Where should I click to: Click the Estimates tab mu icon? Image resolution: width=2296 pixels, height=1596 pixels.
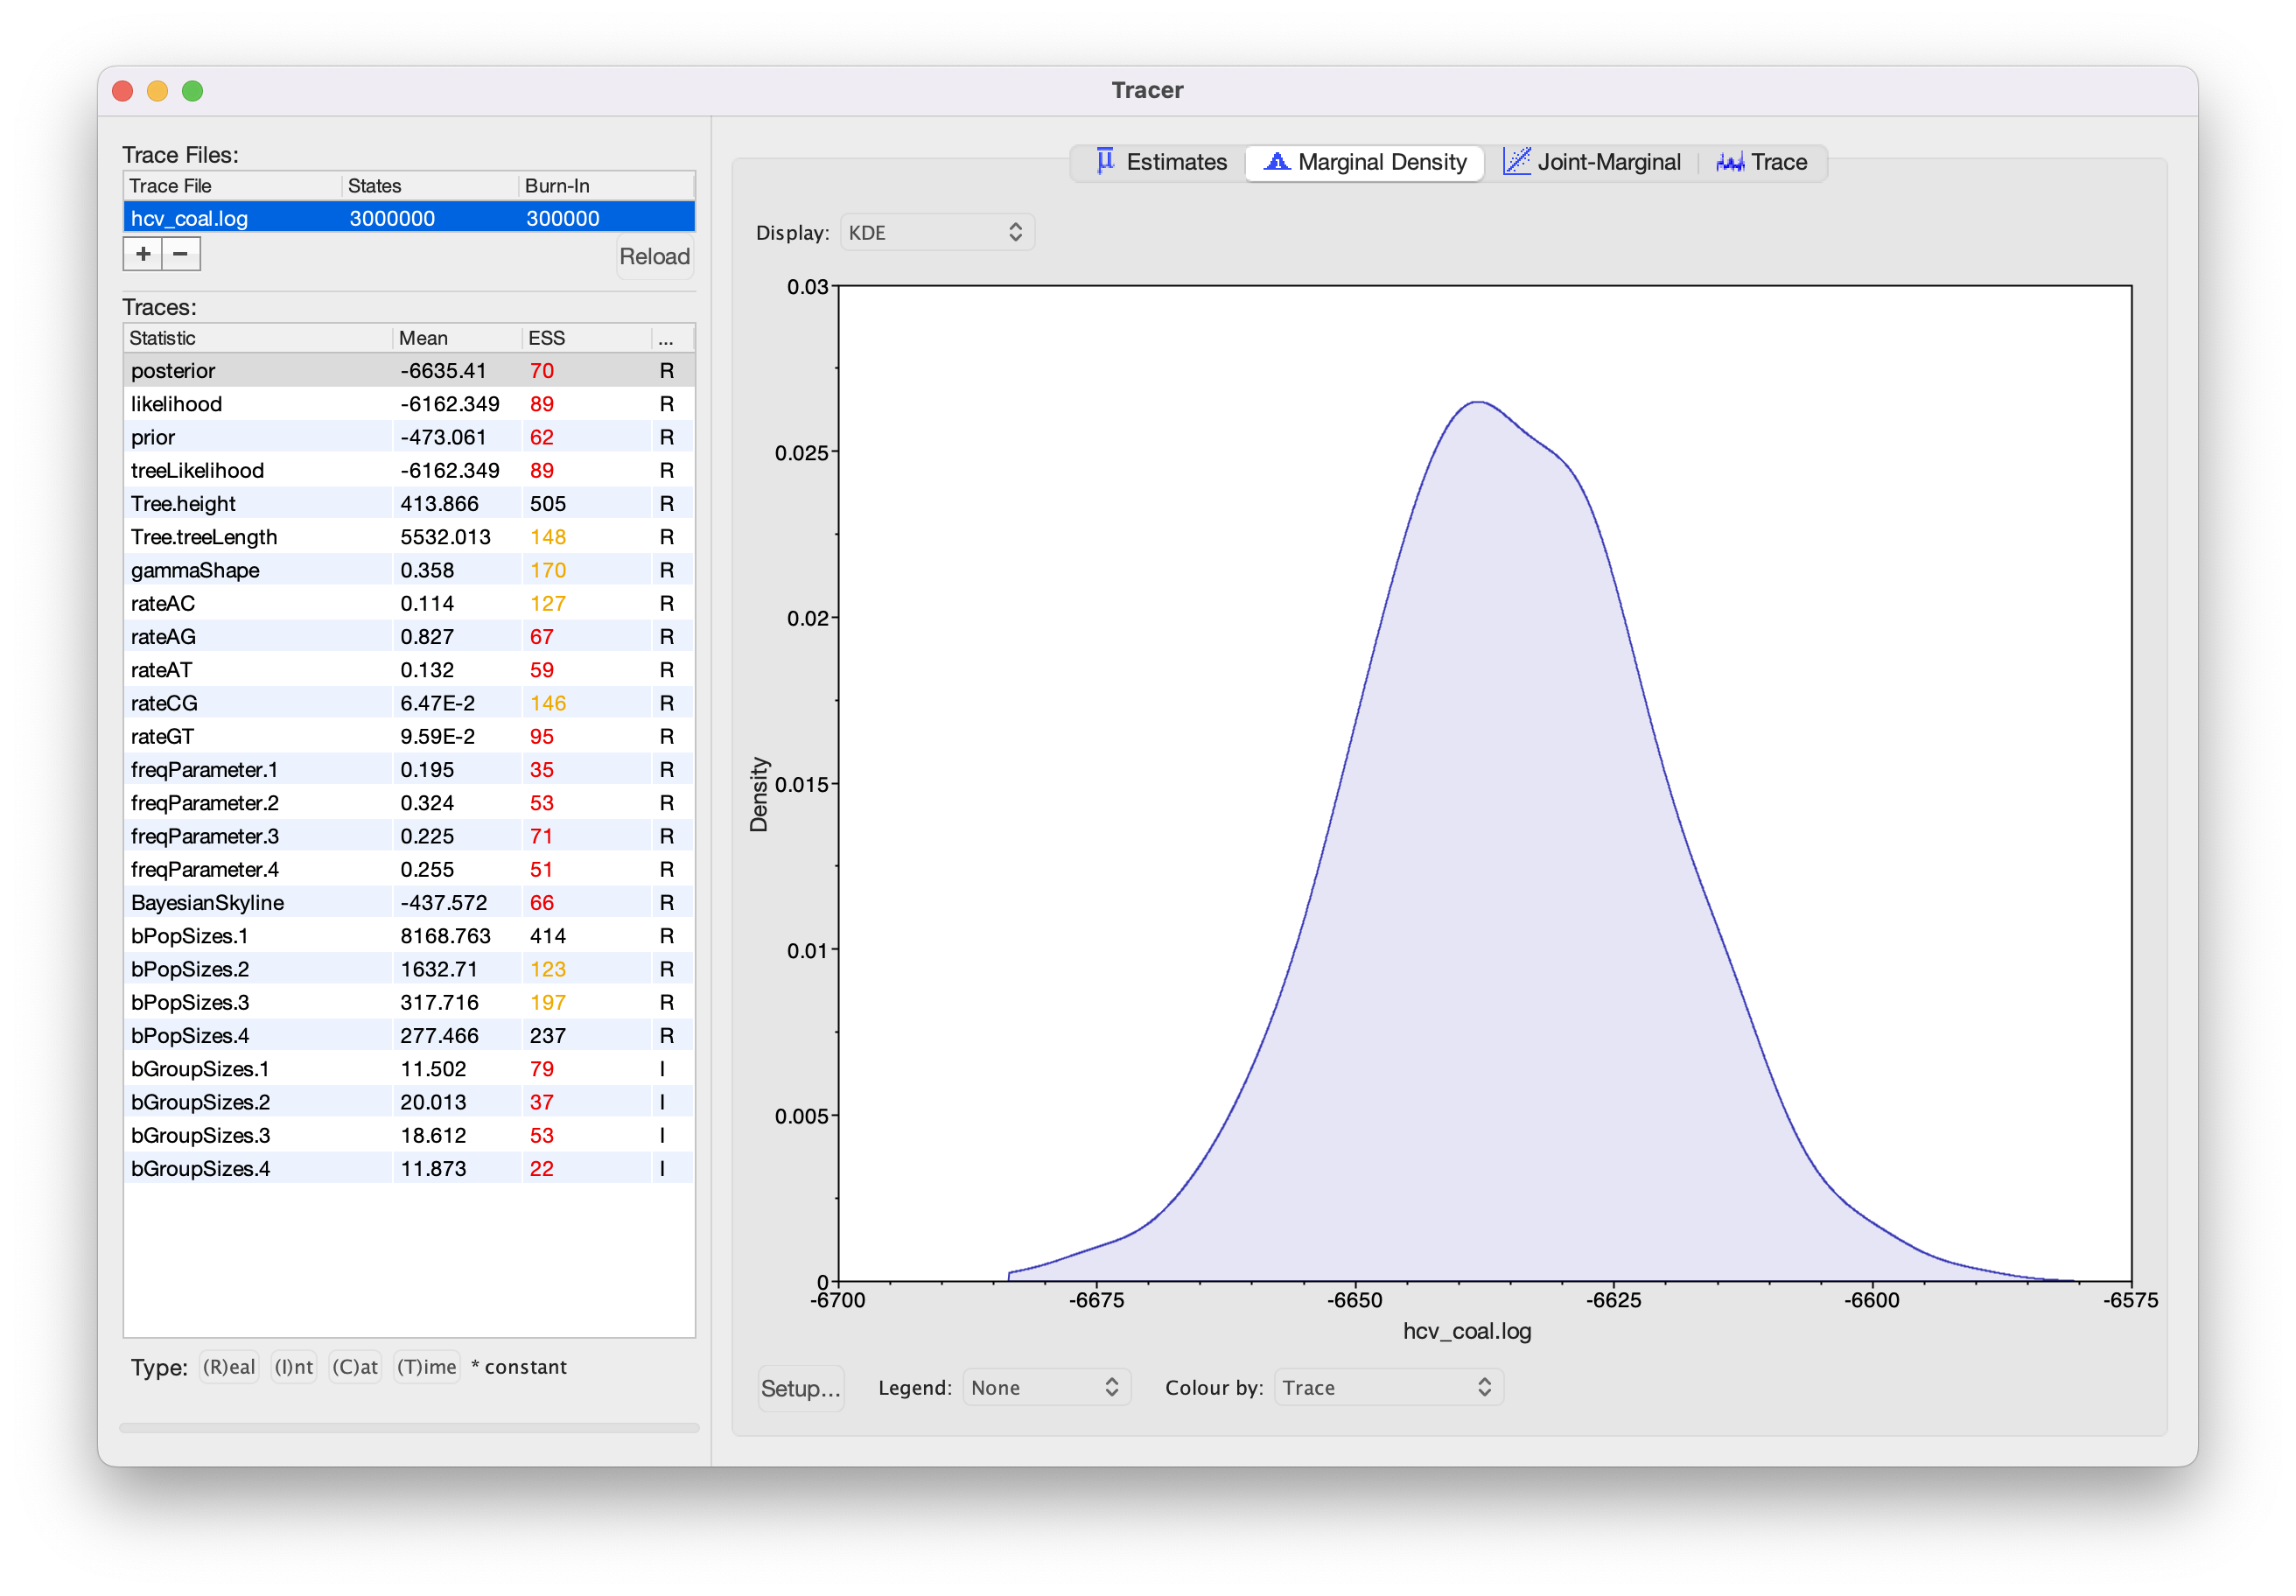click(1104, 161)
